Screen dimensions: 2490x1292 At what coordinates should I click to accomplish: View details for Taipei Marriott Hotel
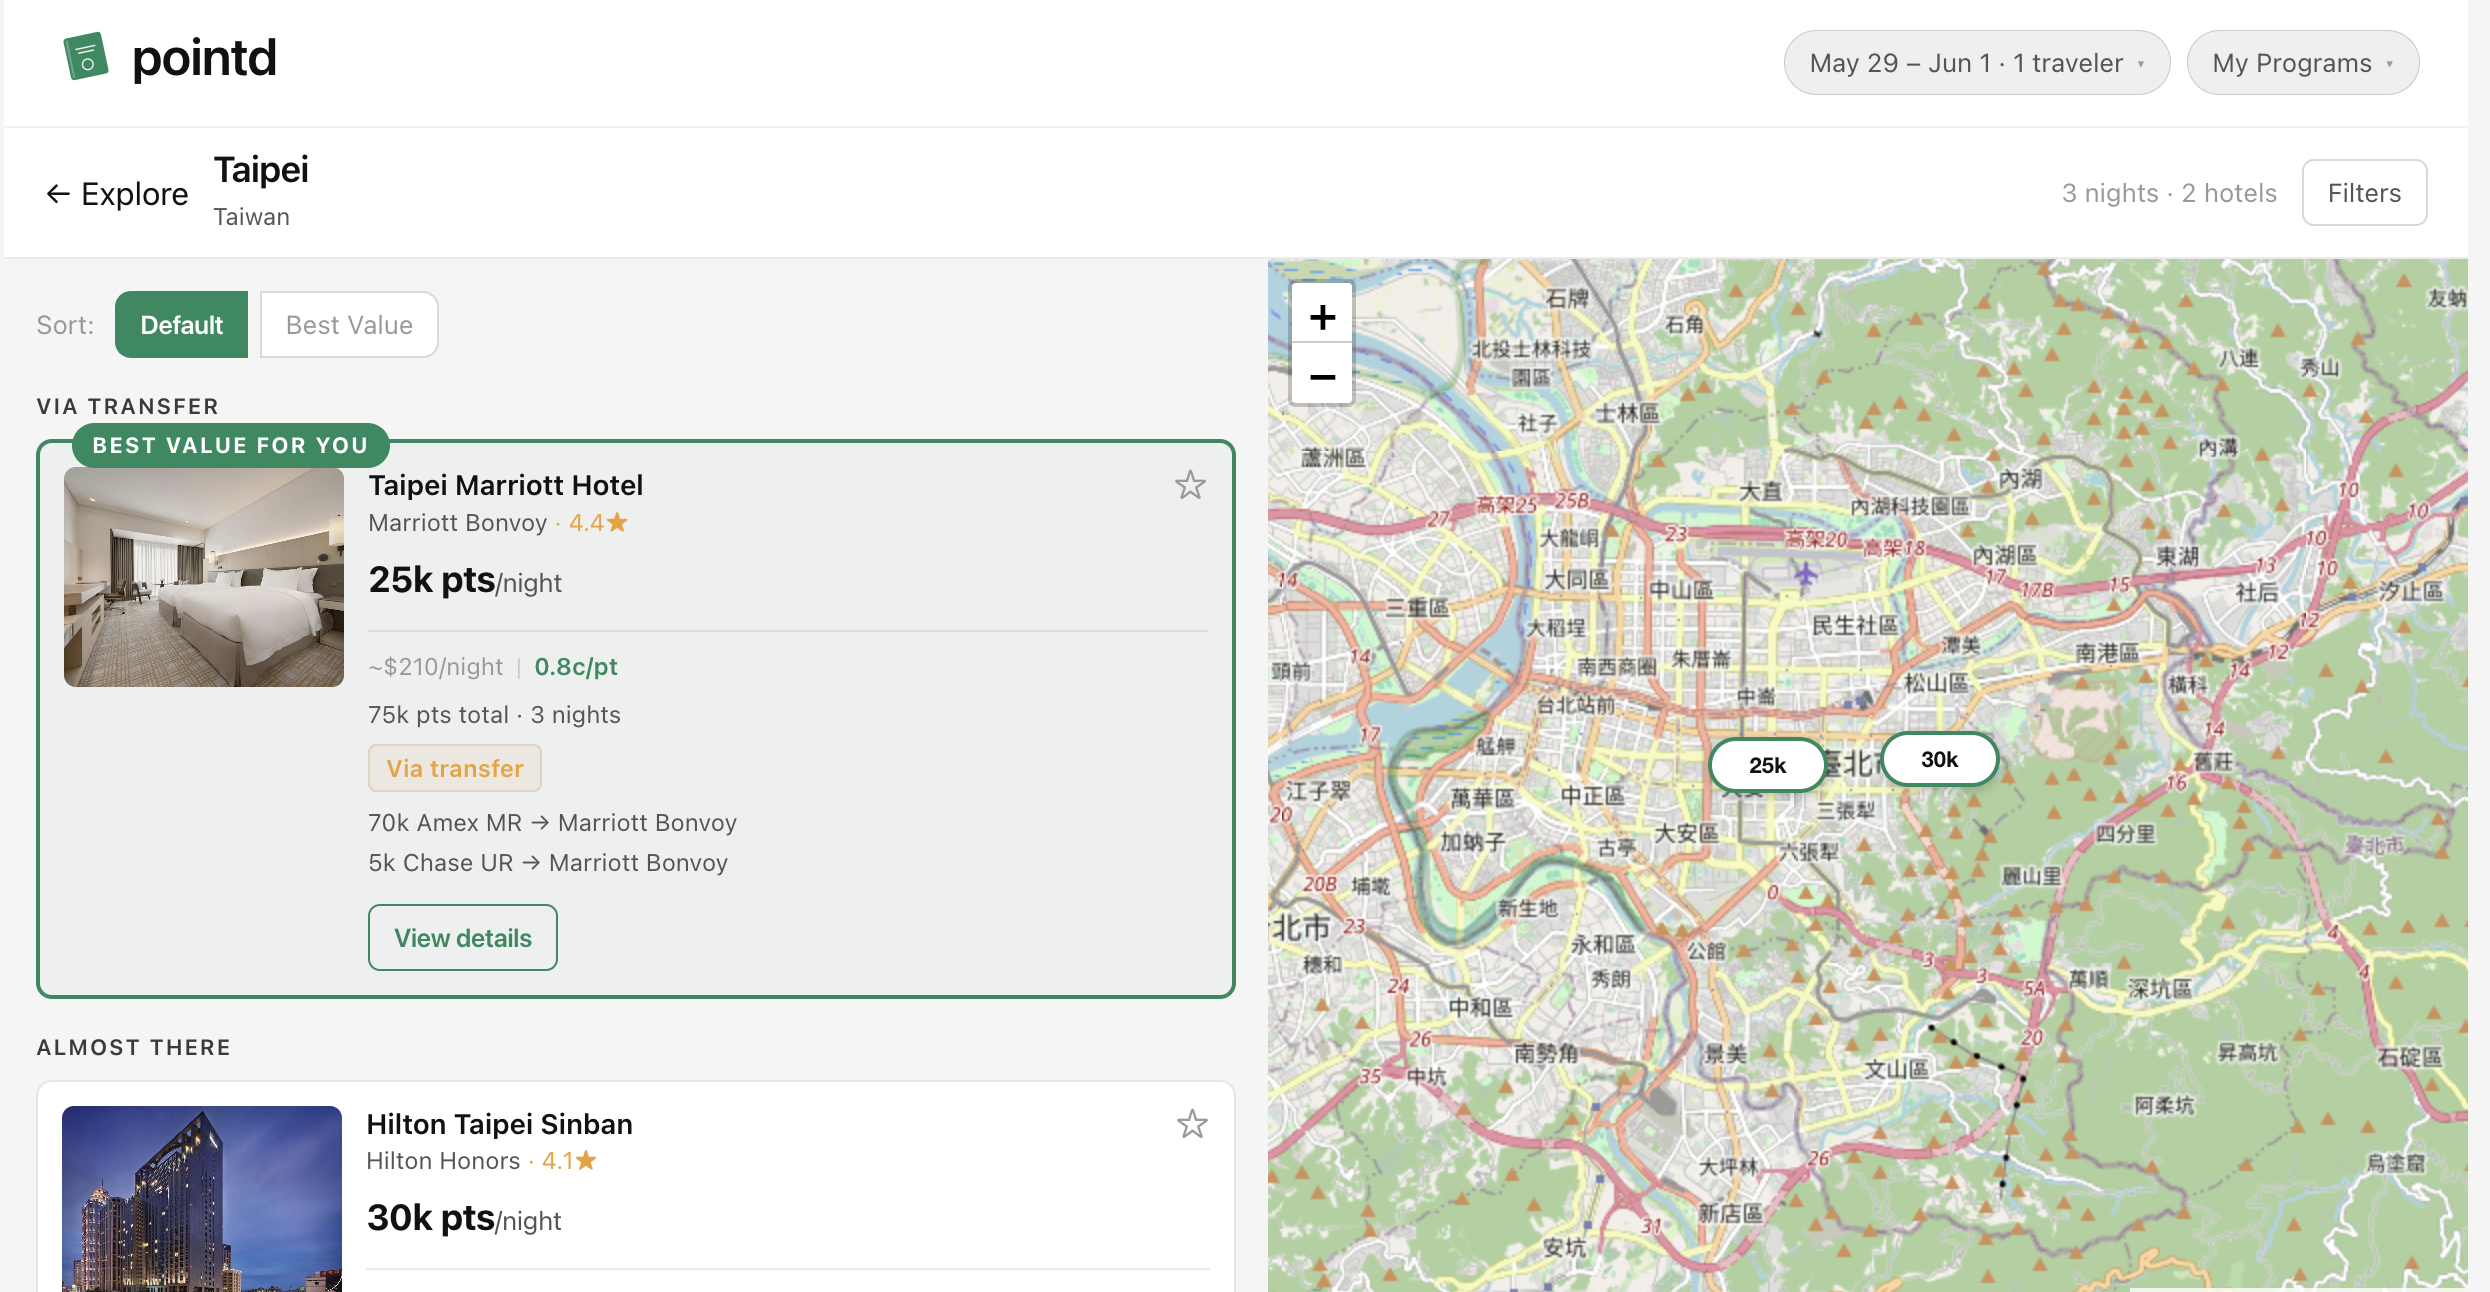462,938
